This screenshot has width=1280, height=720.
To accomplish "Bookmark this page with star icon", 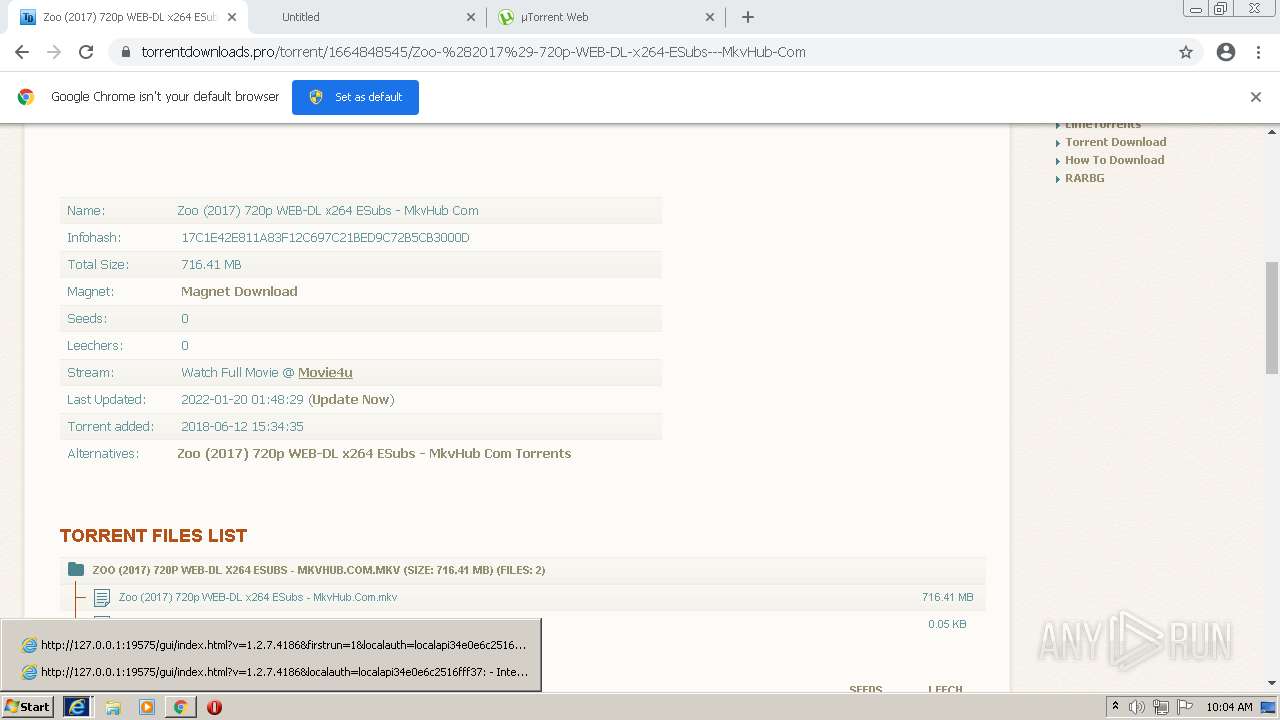I will coord(1186,52).
